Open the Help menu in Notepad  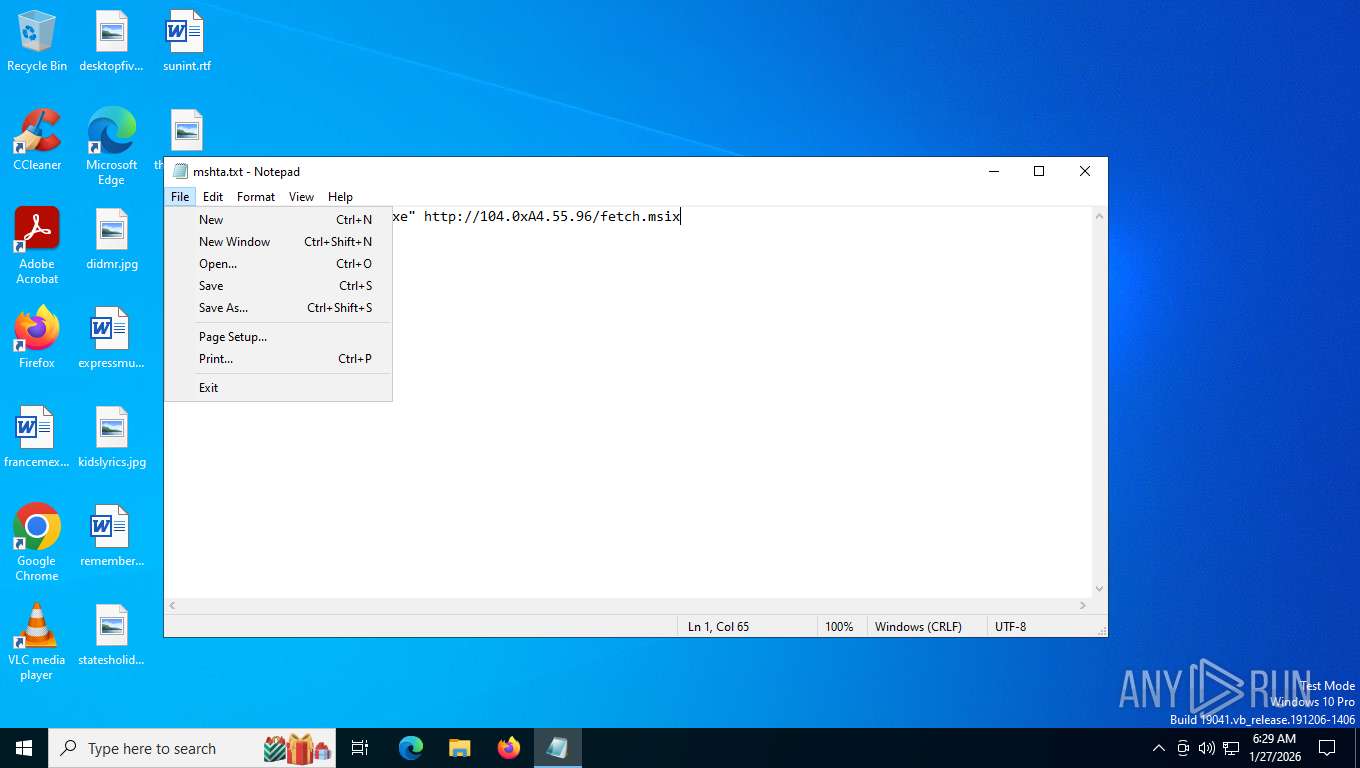340,197
